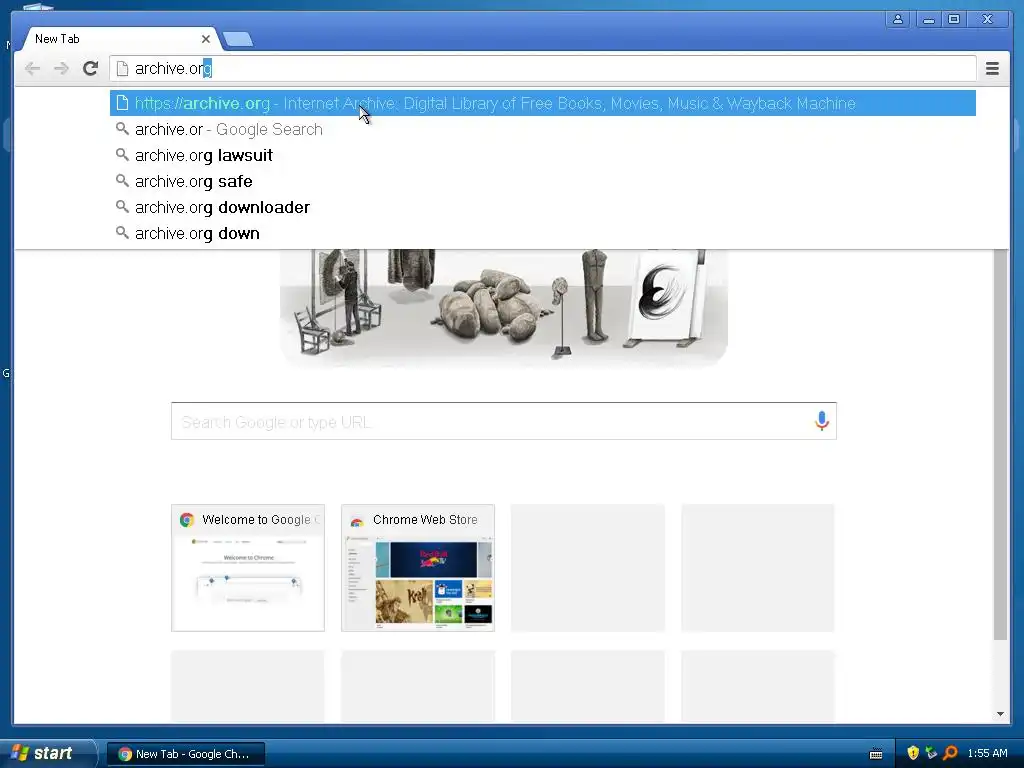Click the page vertical scrollbar thumb

[x=1000, y=444]
